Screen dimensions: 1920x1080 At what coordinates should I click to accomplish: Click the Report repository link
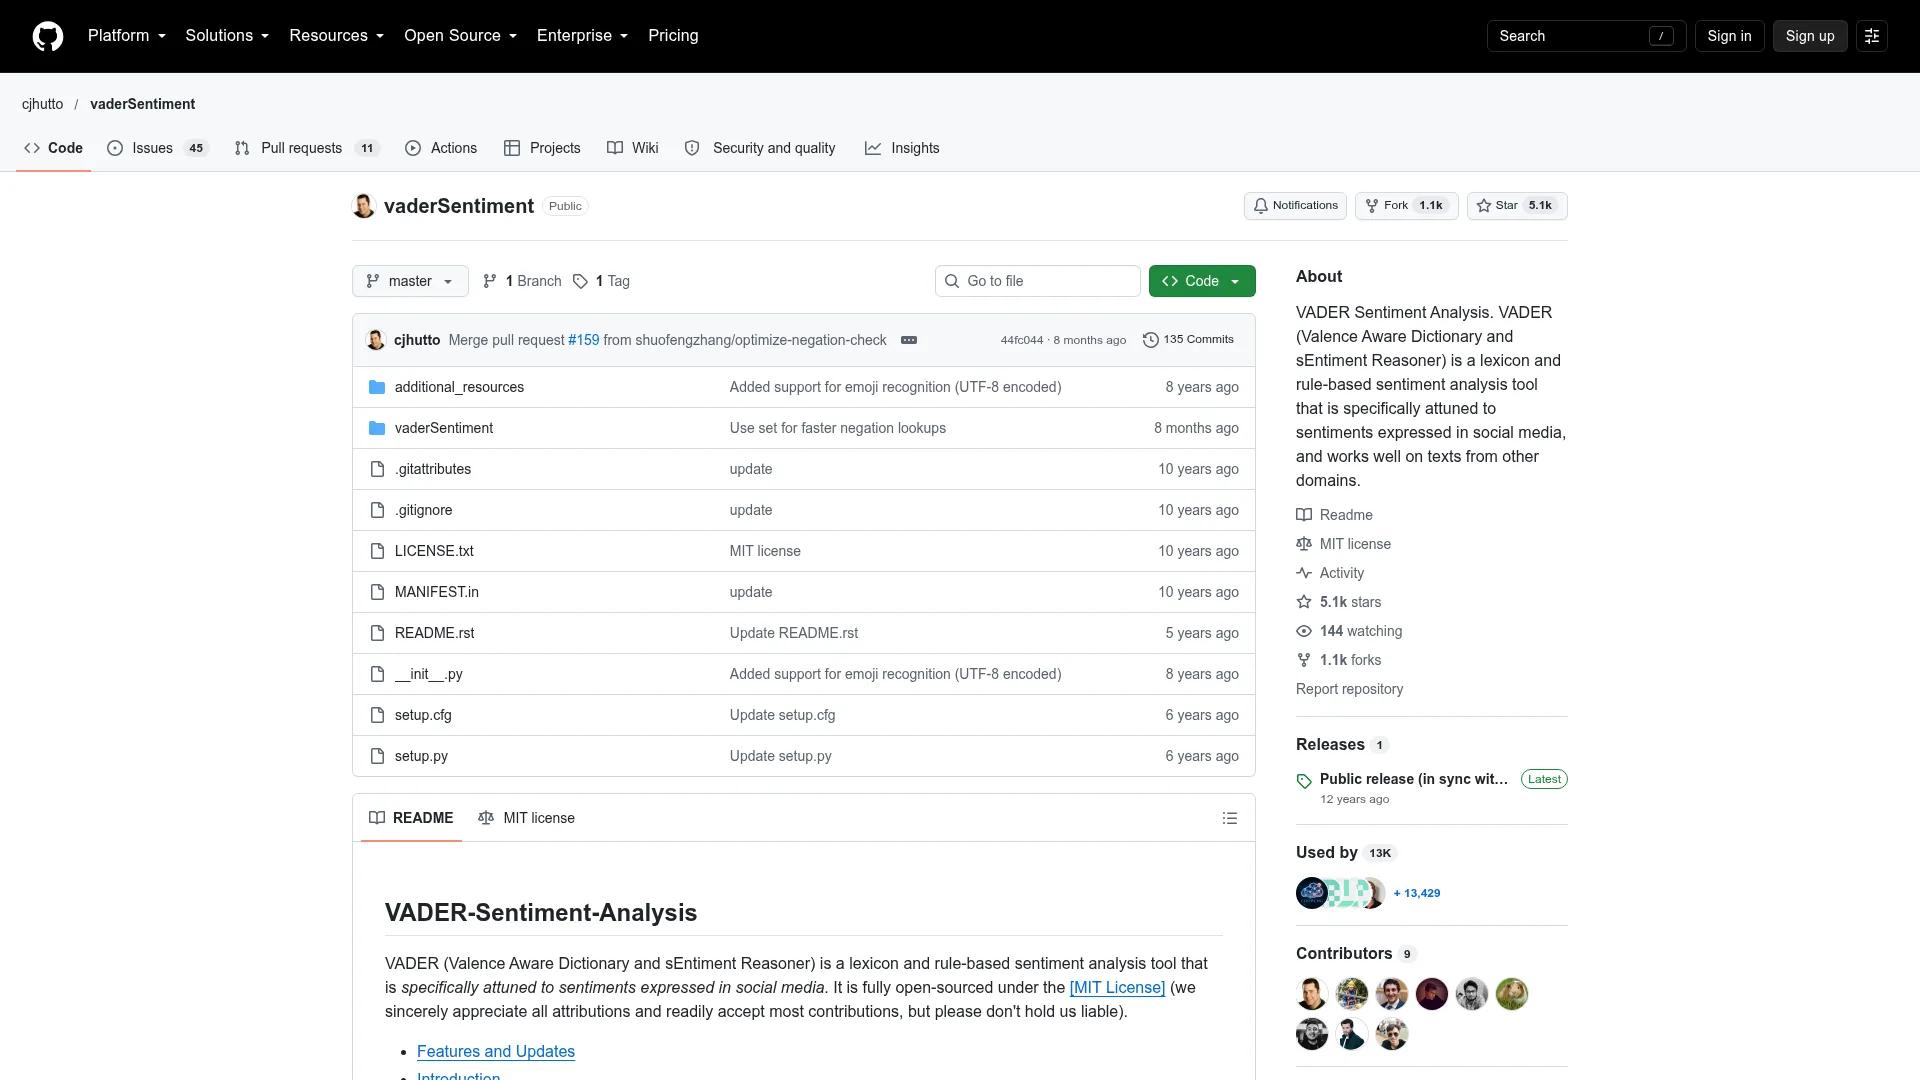(1349, 689)
